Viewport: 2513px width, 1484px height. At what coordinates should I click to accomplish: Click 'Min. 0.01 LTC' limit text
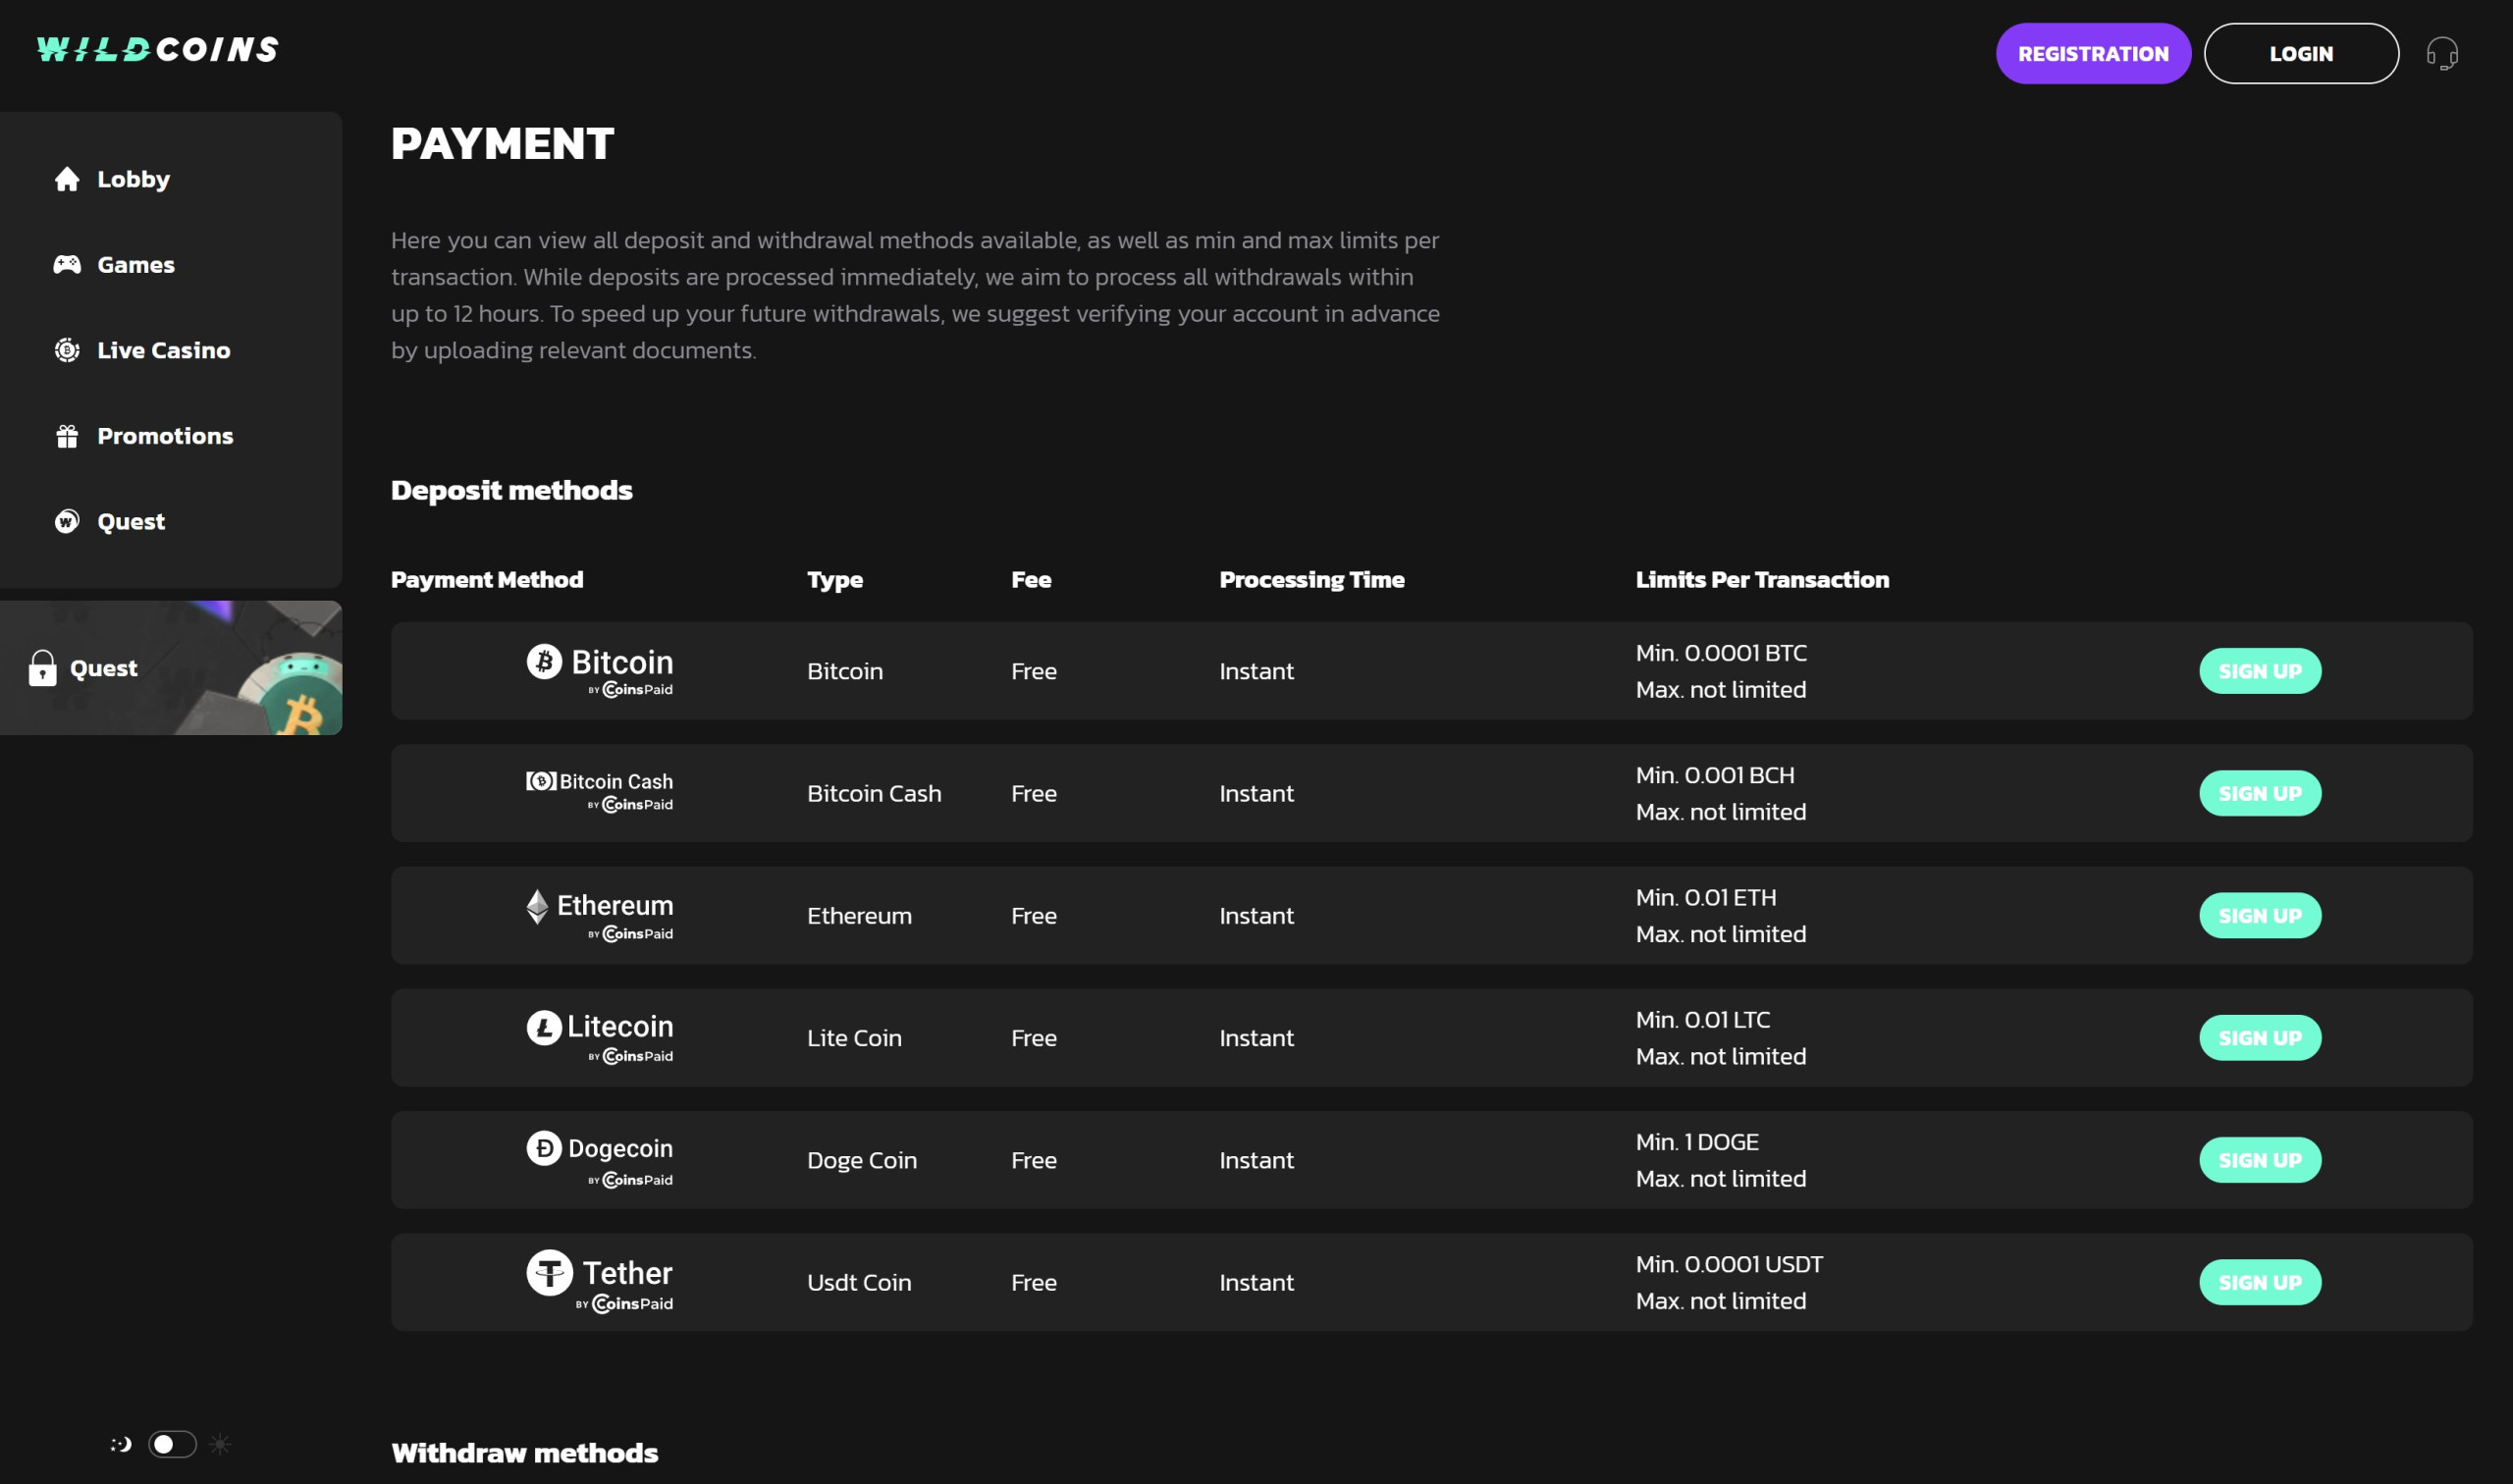coord(1703,1020)
